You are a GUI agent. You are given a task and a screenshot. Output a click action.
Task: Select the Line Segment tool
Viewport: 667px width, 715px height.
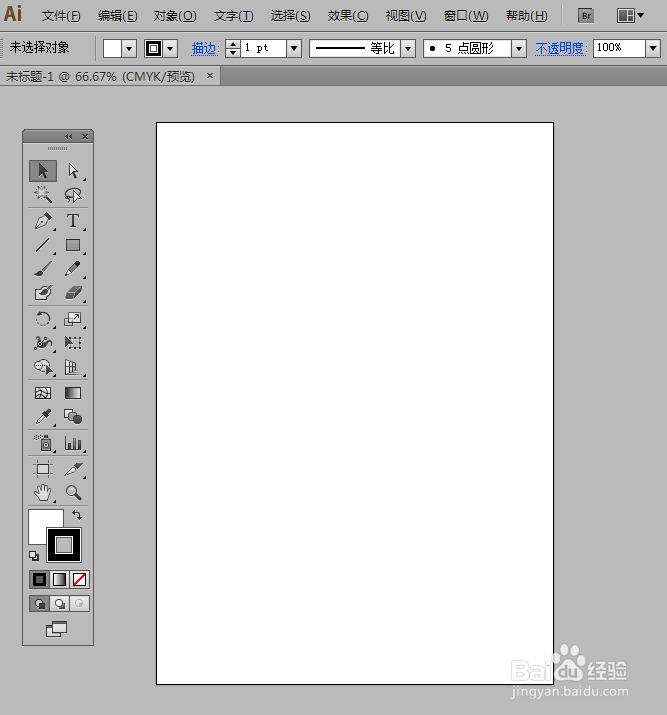[43, 245]
